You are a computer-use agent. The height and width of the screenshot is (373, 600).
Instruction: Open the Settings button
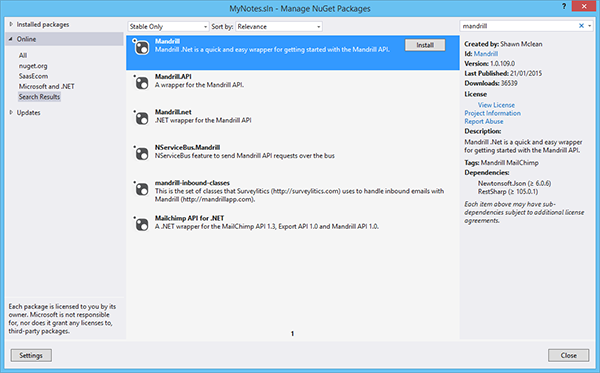pyautogui.click(x=31, y=355)
